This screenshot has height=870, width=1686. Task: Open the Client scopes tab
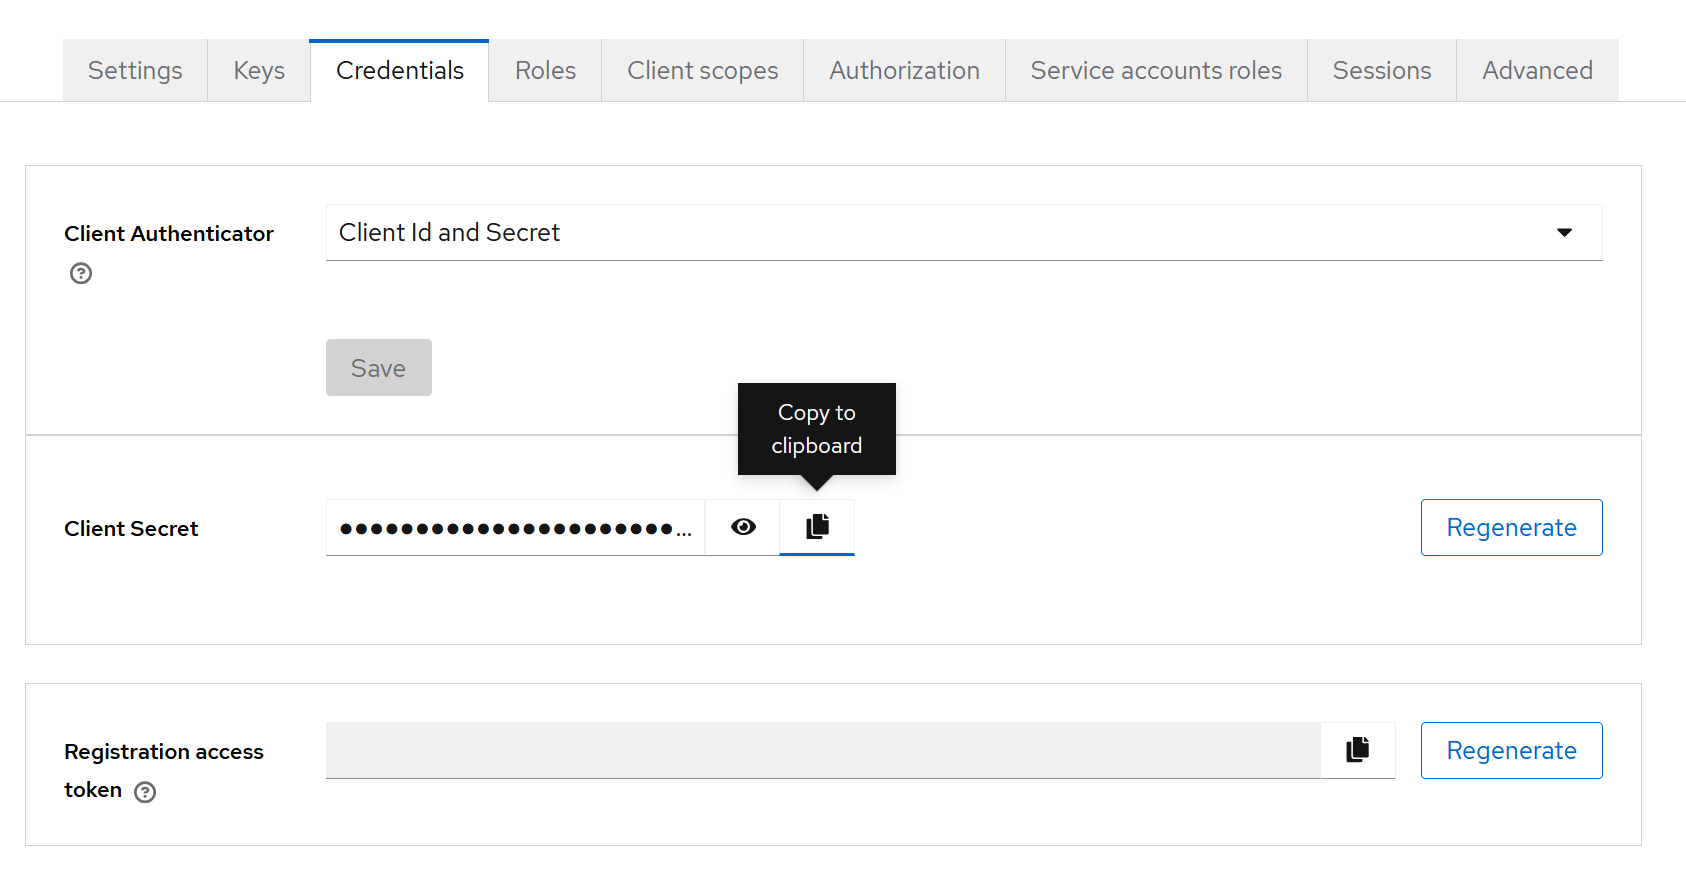[702, 71]
